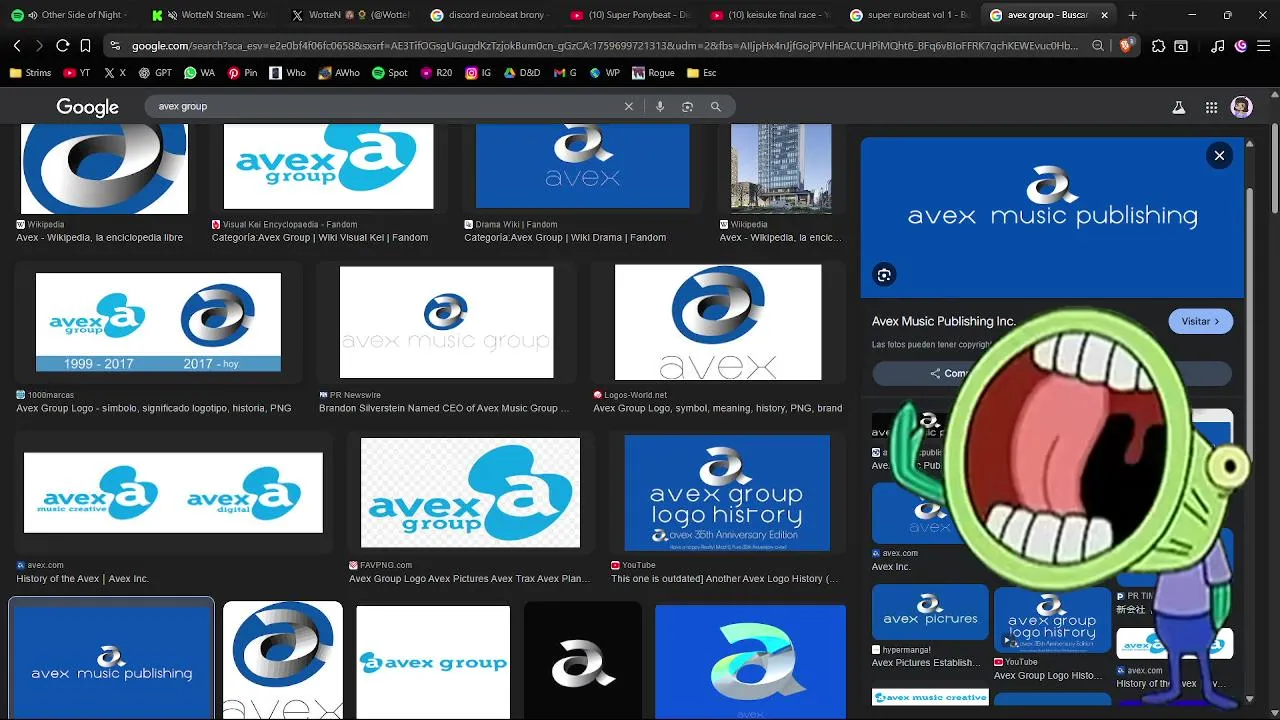Open the 'Brandon Silverstein Named CEO' result
1280x720 pixels.
pyautogui.click(x=444, y=408)
